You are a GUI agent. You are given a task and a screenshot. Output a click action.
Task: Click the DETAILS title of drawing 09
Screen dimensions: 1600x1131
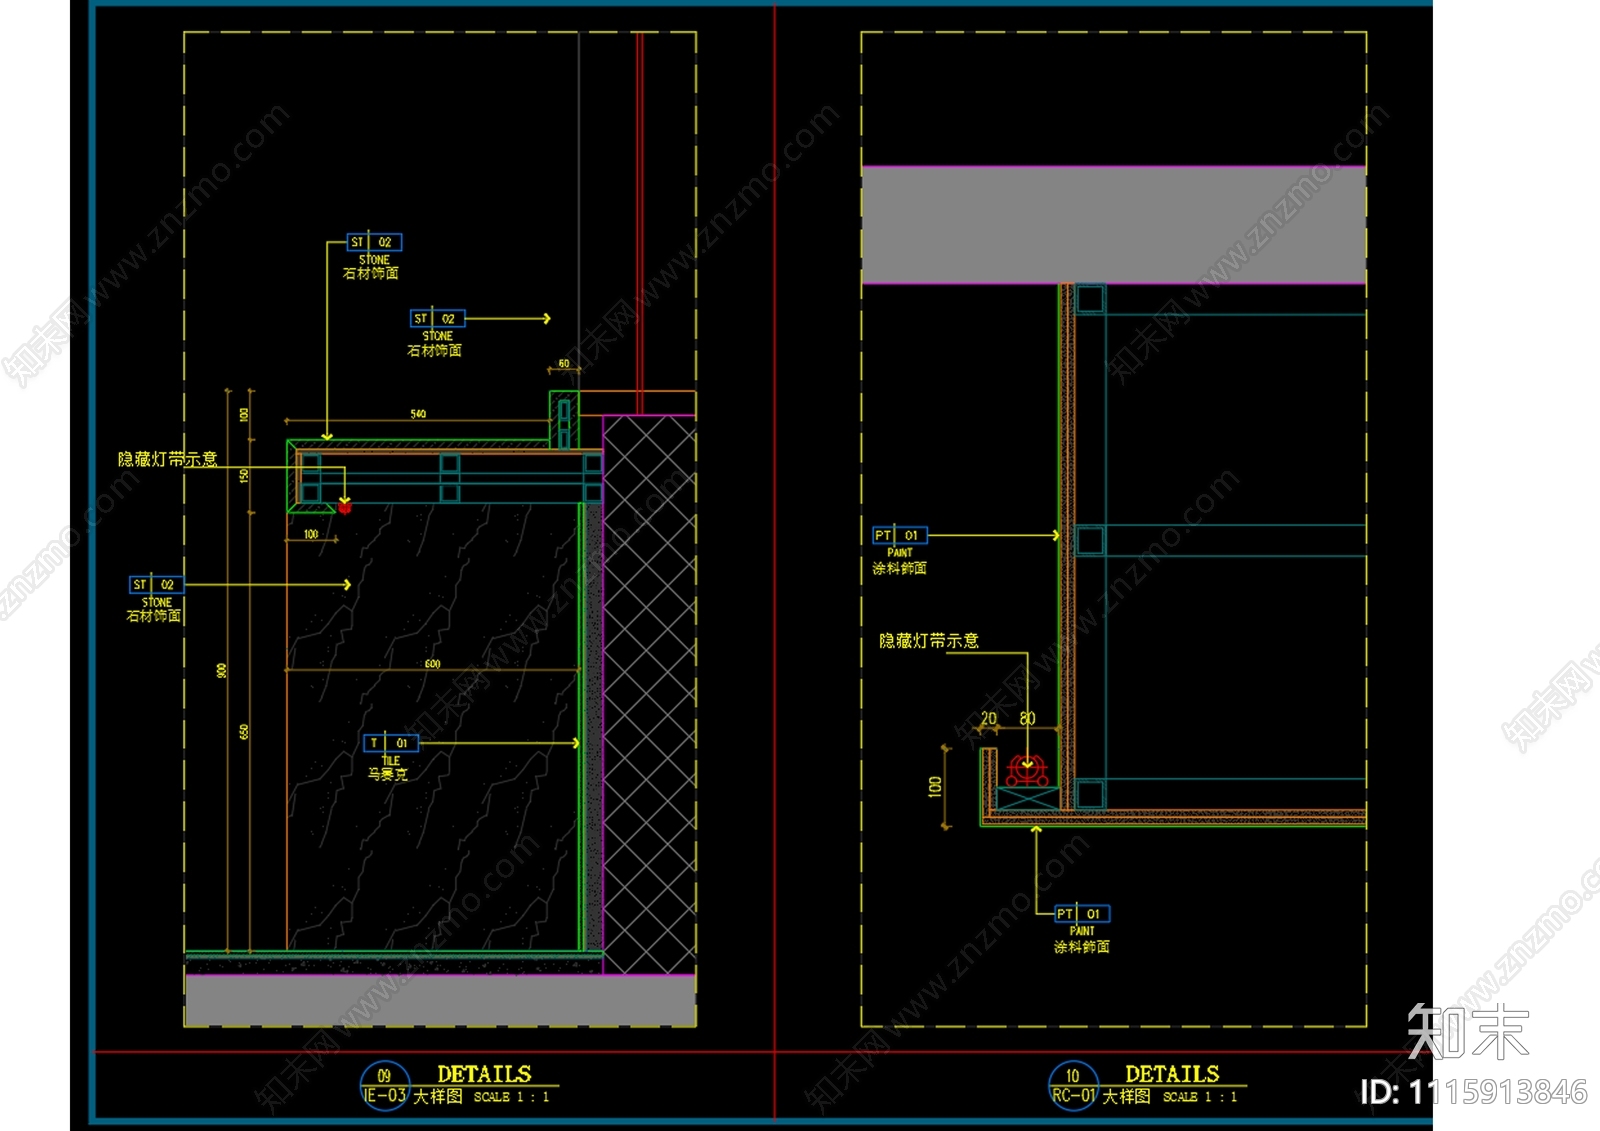[x=484, y=1074]
